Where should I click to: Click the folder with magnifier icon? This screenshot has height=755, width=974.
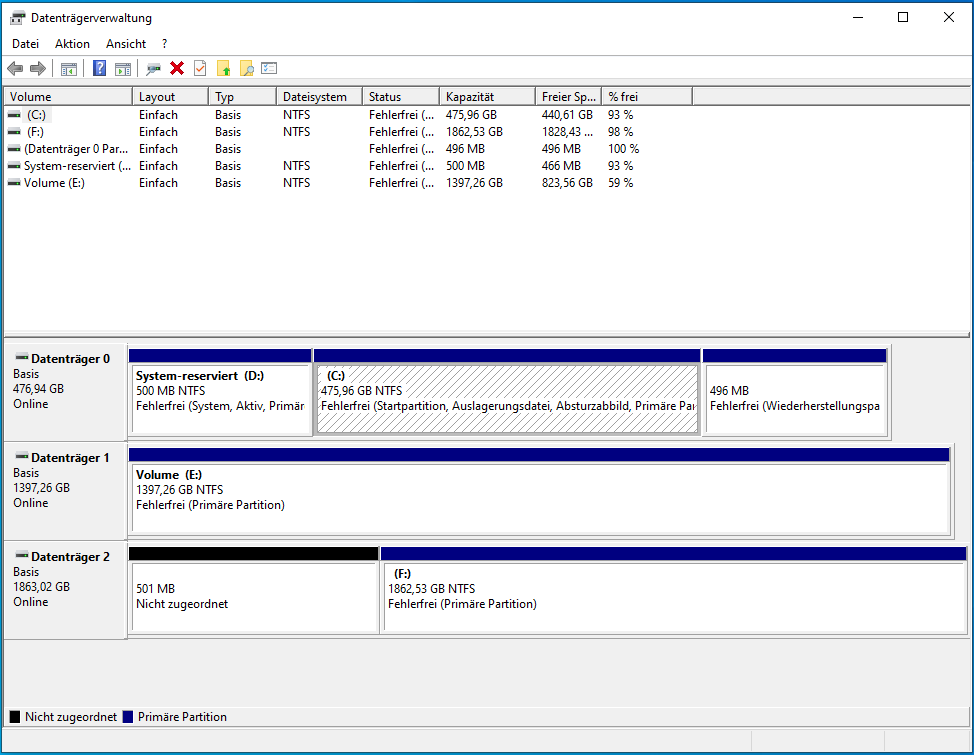coord(247,68)
